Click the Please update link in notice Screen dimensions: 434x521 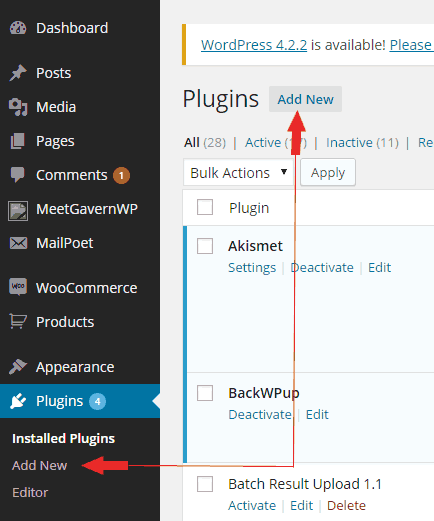pos(412,45)
